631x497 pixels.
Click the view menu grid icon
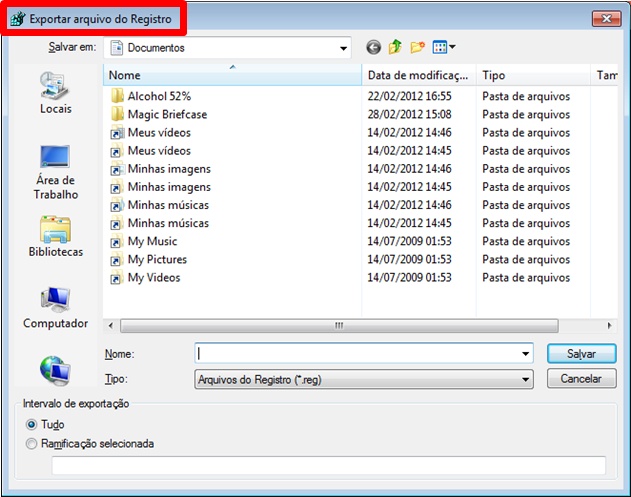[x=439, y=47]
